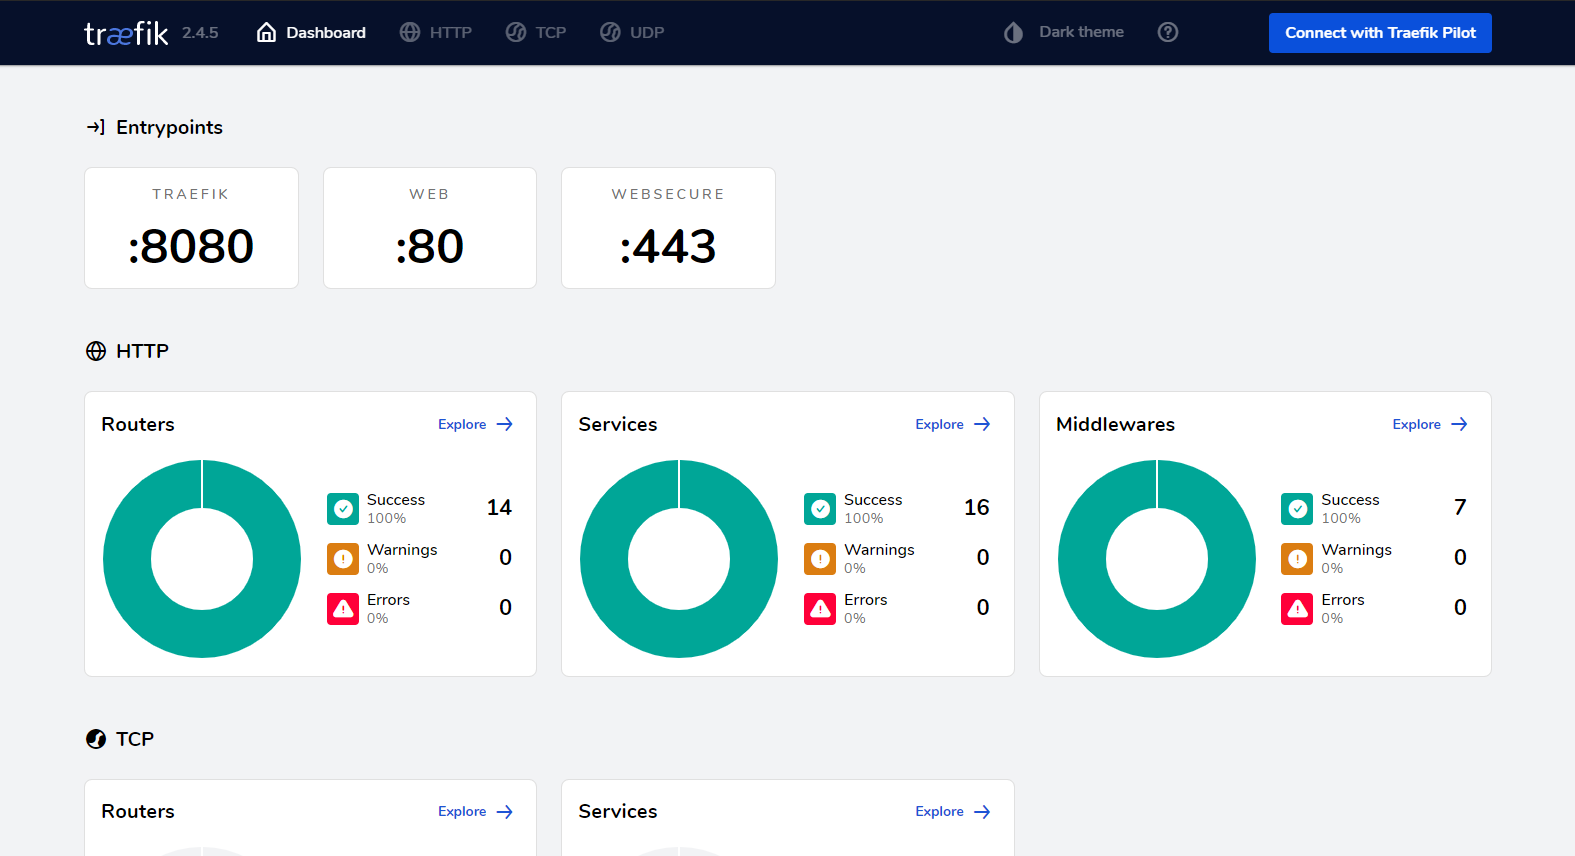The image size is (1575, 856).
Task: Click the Errors icon in HTTP Routers
Action: tap(343, 609)
